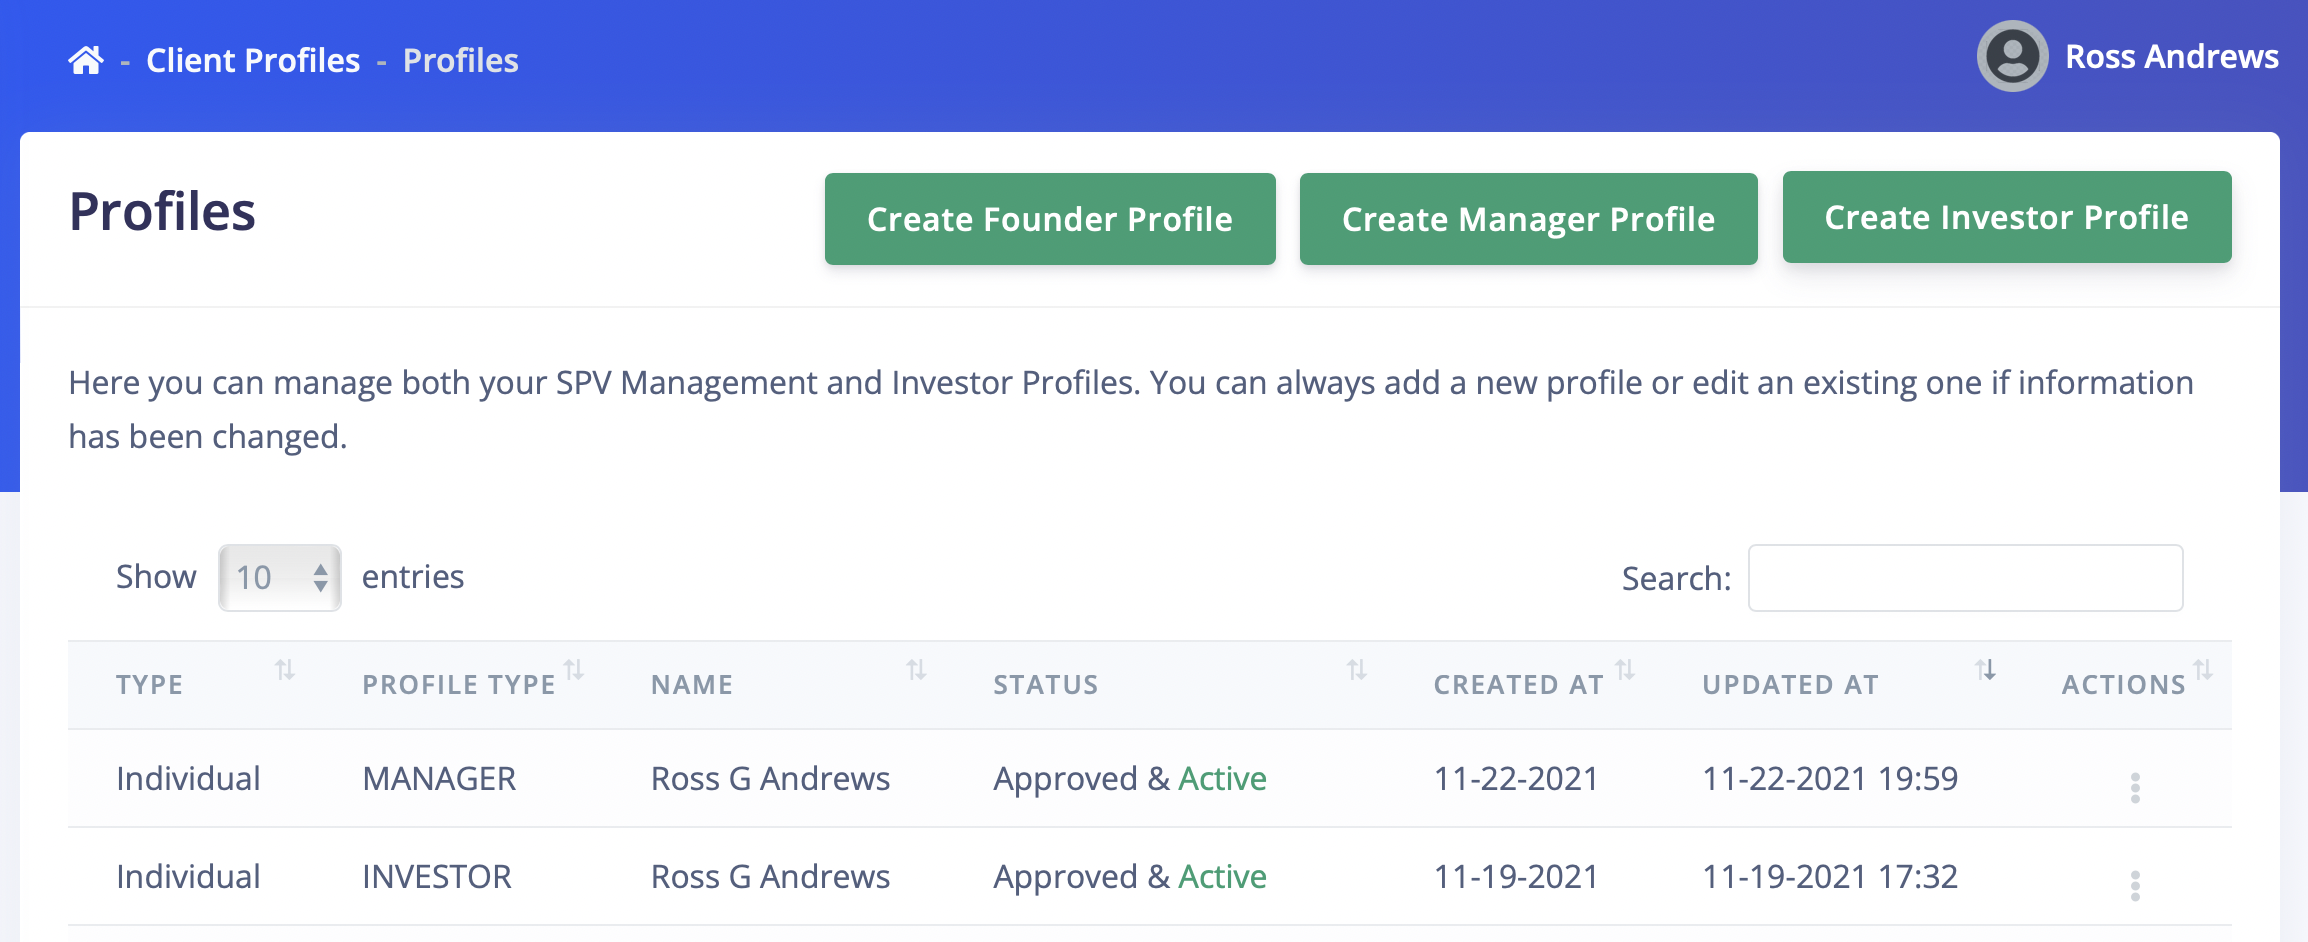Sort table by Status column arrows
The image size is (2308, 942).
[x=1356, y=670]
